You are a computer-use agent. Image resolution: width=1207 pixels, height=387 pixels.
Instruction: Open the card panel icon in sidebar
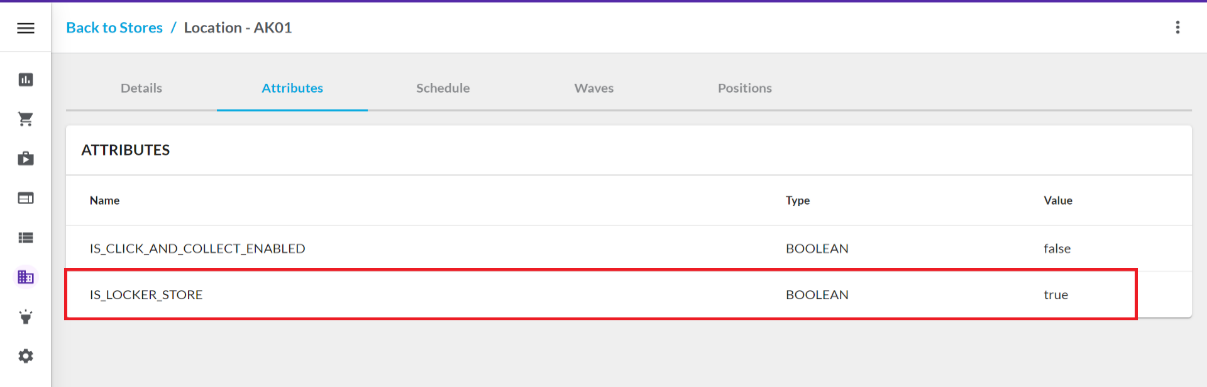26,198
